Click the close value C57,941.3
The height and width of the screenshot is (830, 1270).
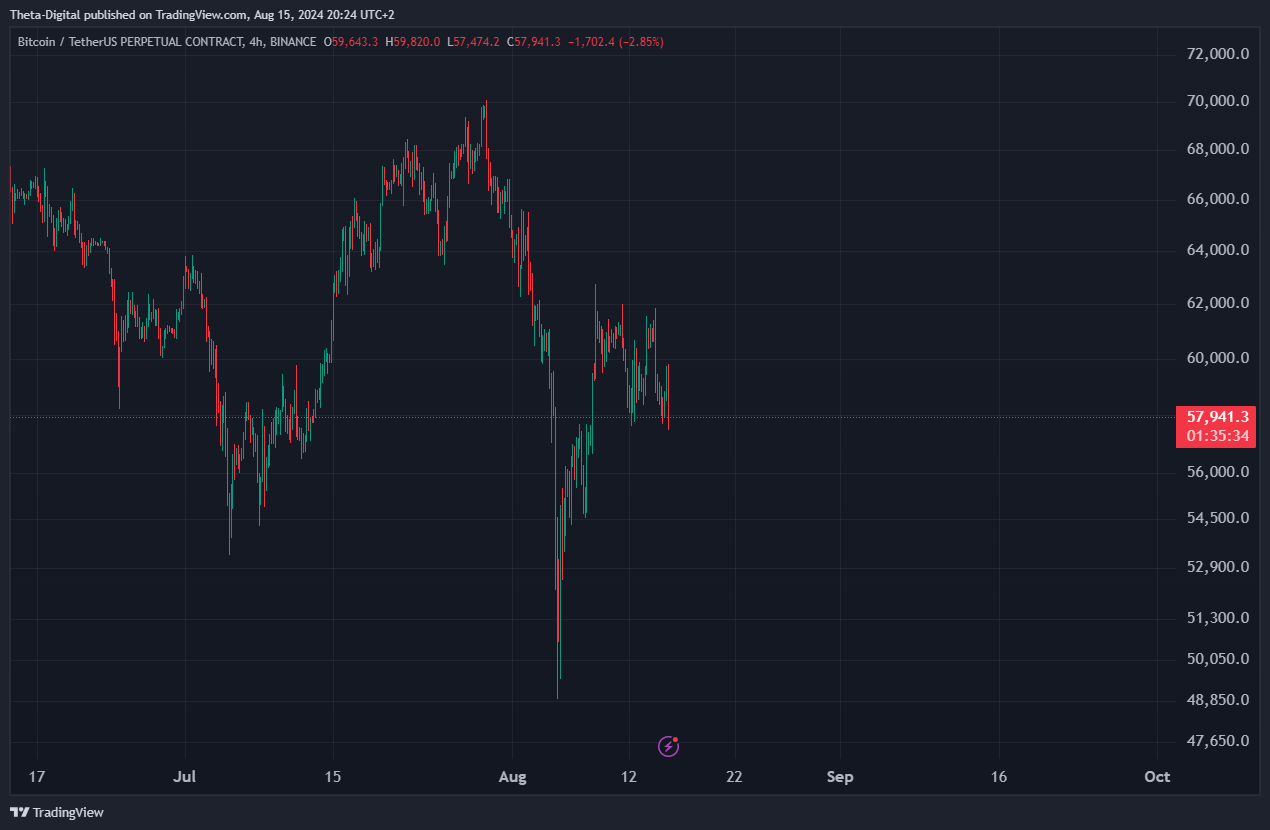(535, 41)
